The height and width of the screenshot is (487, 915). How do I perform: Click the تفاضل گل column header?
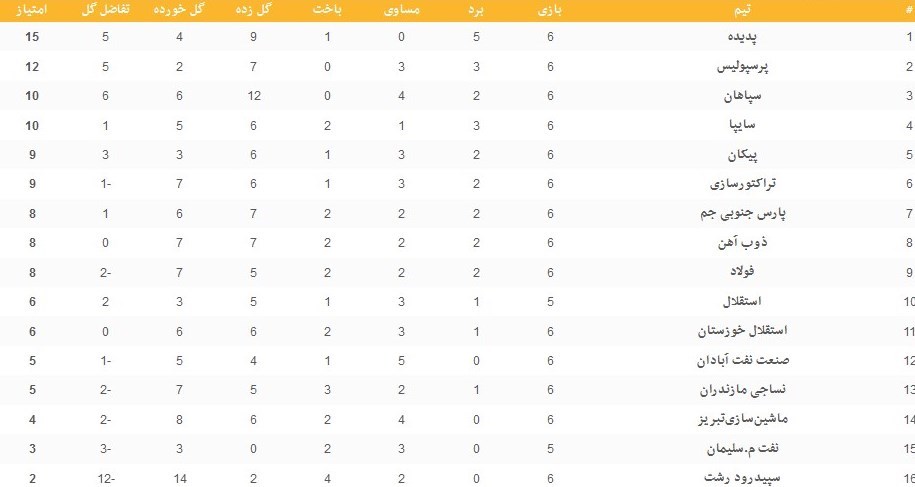104,10
